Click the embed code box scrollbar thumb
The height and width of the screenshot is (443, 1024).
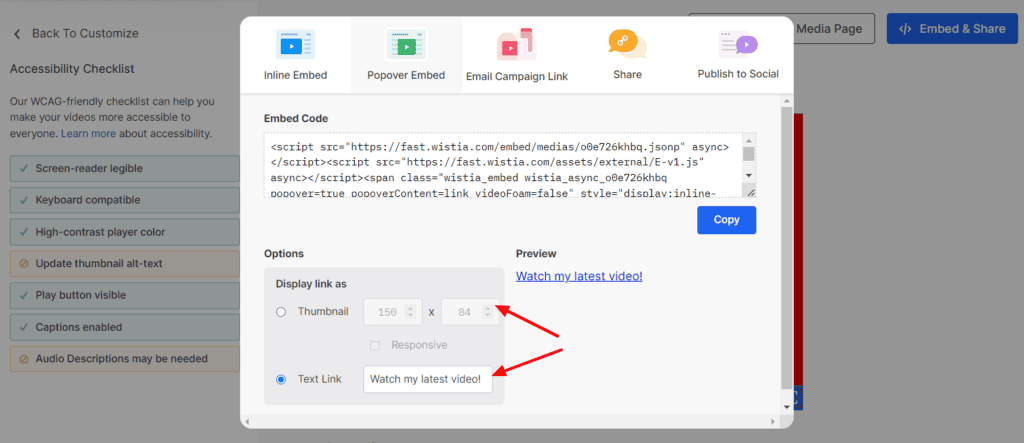749,154
